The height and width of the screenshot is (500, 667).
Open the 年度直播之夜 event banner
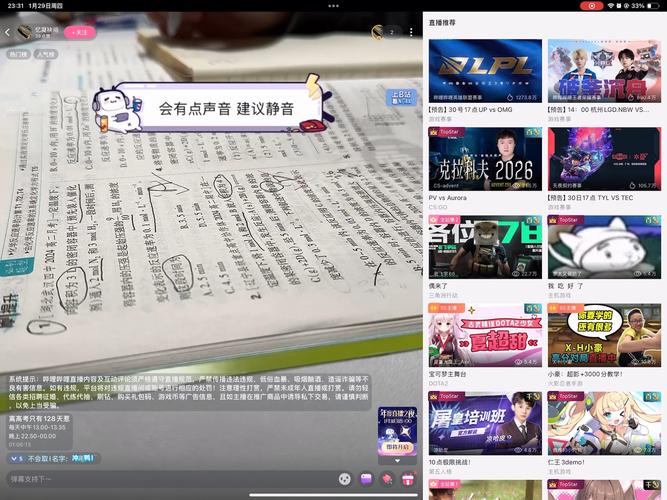point(397,431)
